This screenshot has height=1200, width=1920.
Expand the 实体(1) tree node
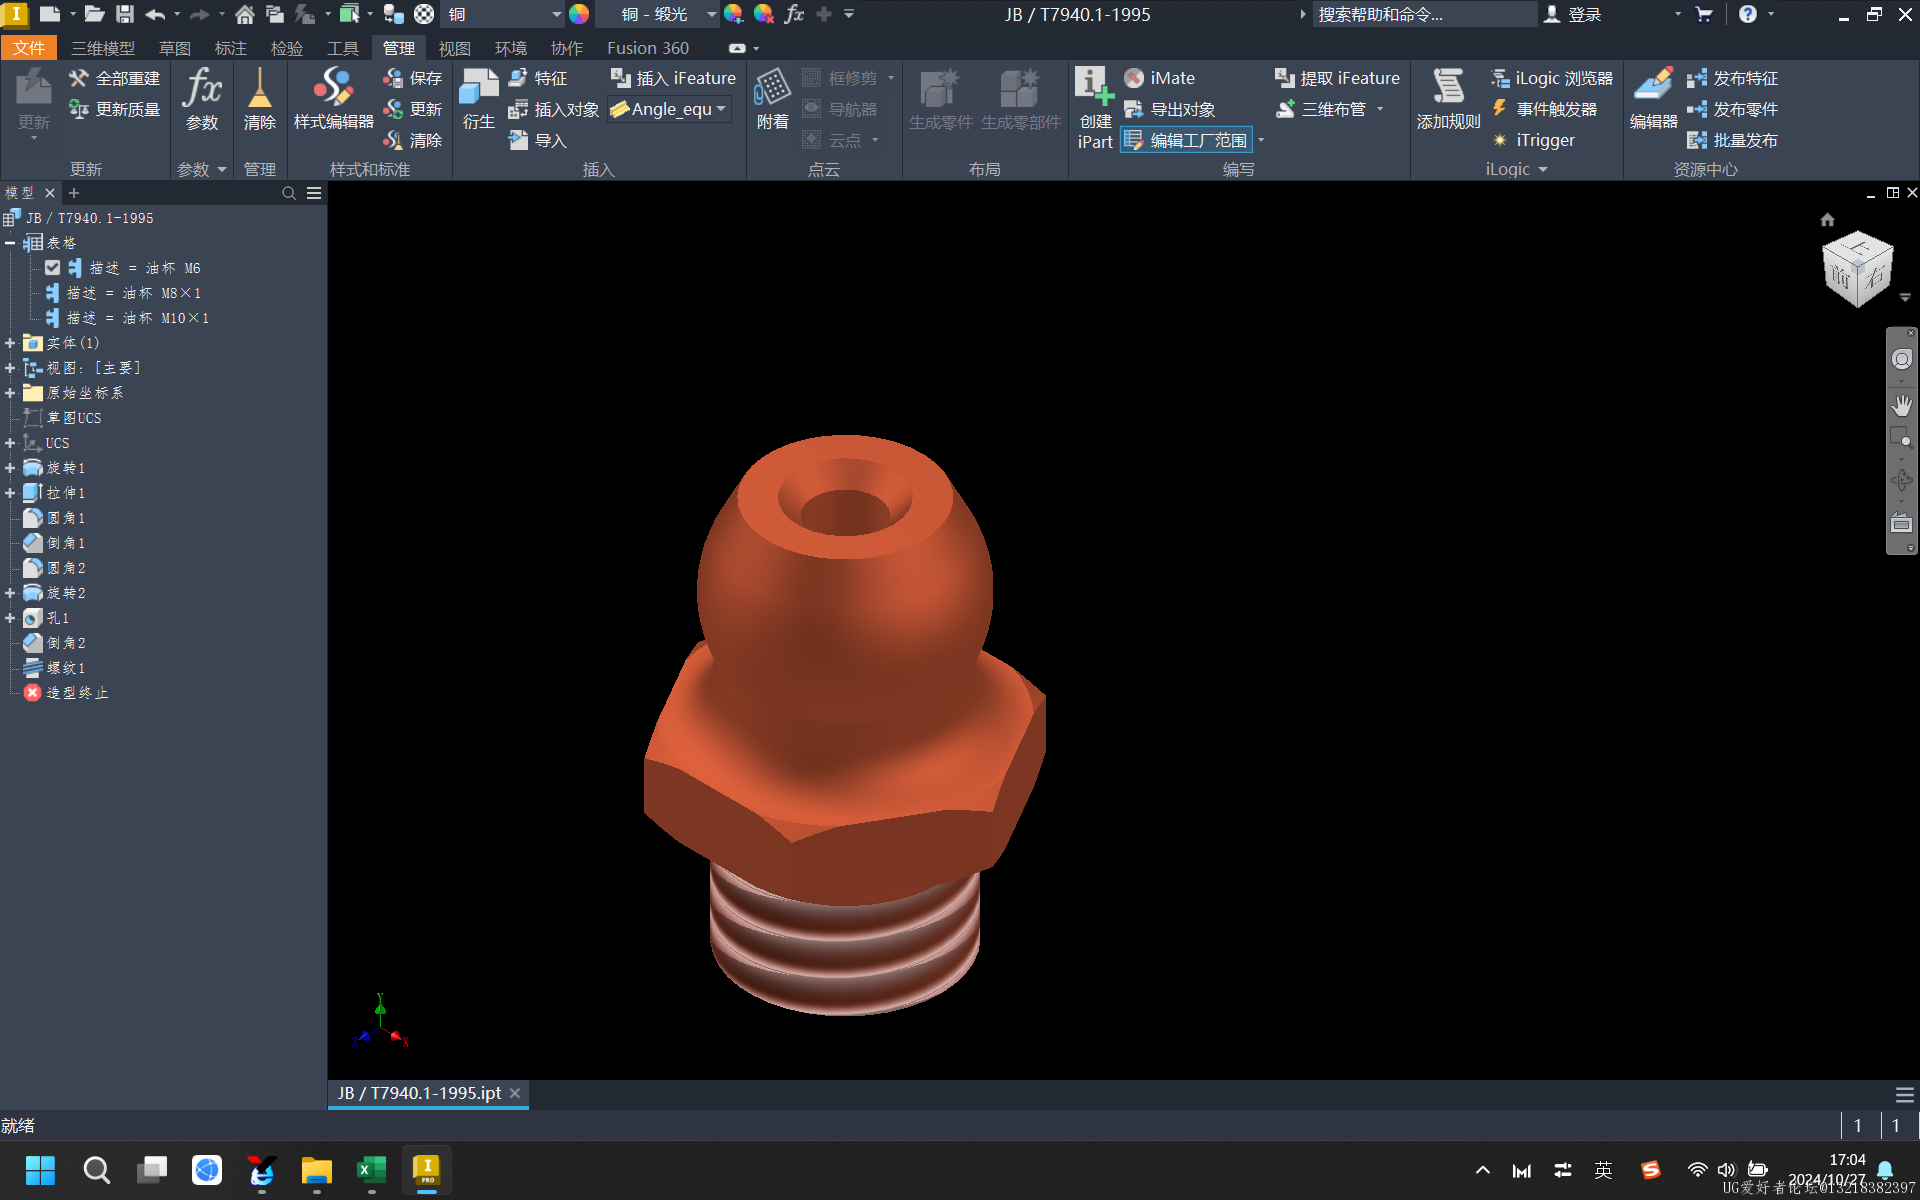(x=11, y=343)
